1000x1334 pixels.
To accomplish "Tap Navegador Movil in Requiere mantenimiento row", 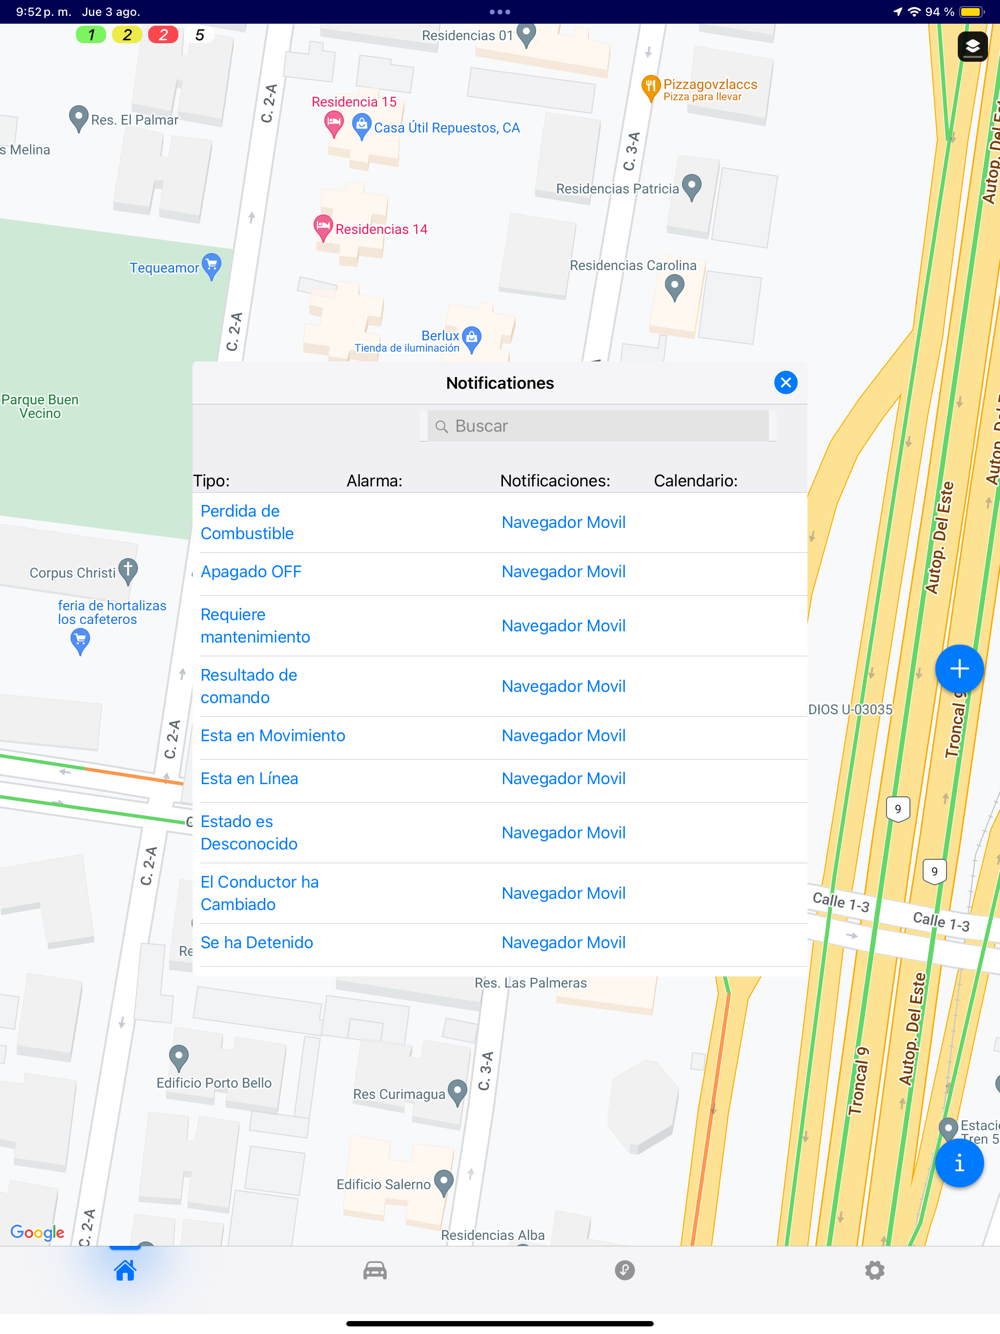I will (564, 626).
